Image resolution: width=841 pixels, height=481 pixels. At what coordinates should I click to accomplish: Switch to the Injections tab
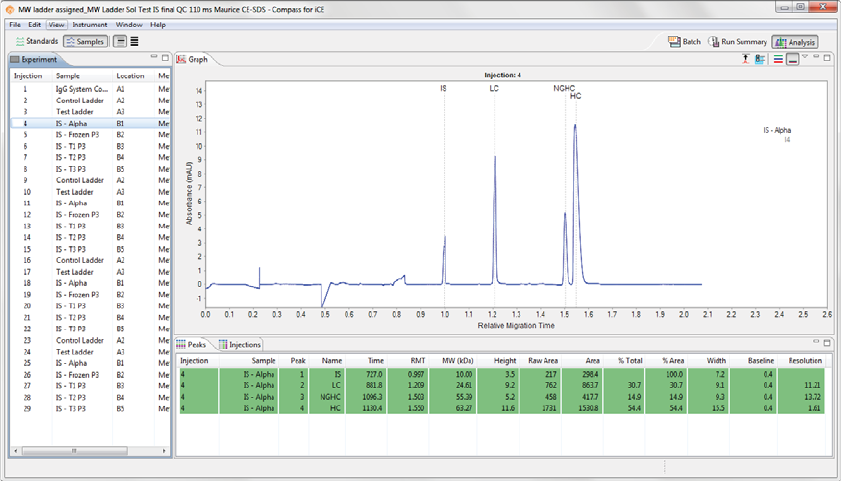pyautogui.click(x=240, y=345)
